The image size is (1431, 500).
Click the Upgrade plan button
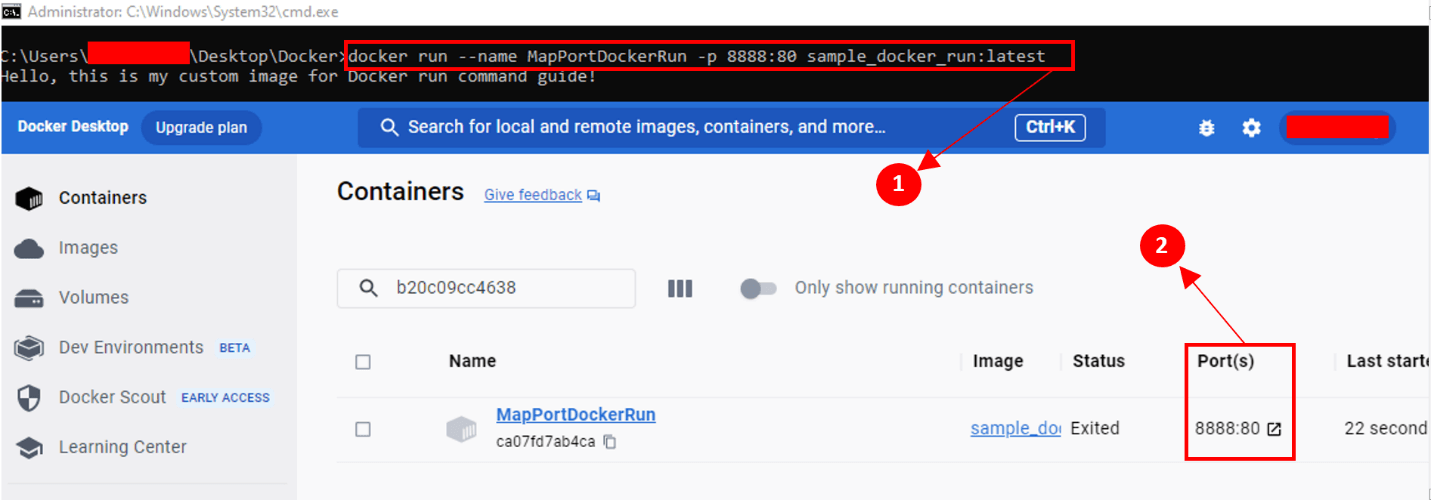coord(201,128)
